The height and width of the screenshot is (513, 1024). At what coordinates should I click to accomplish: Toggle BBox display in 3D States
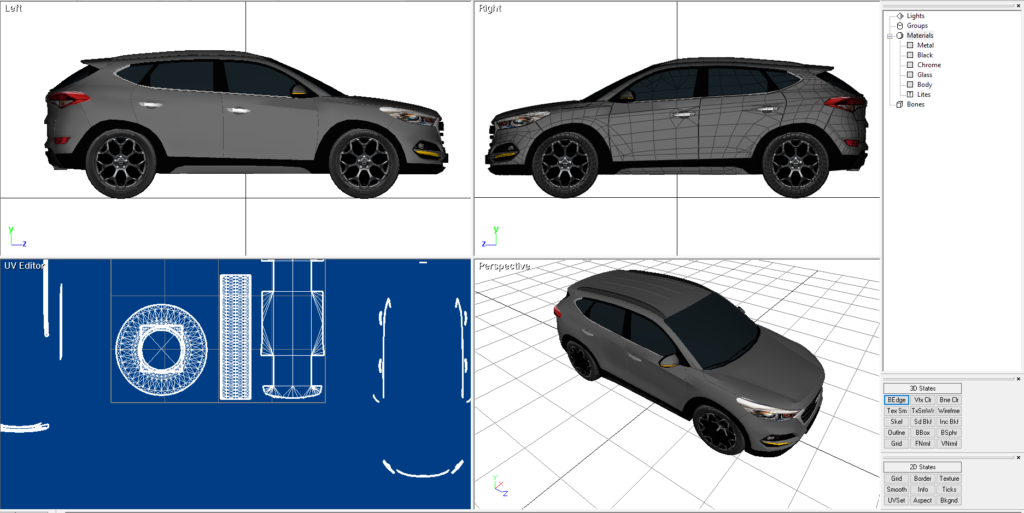(922, 433)
